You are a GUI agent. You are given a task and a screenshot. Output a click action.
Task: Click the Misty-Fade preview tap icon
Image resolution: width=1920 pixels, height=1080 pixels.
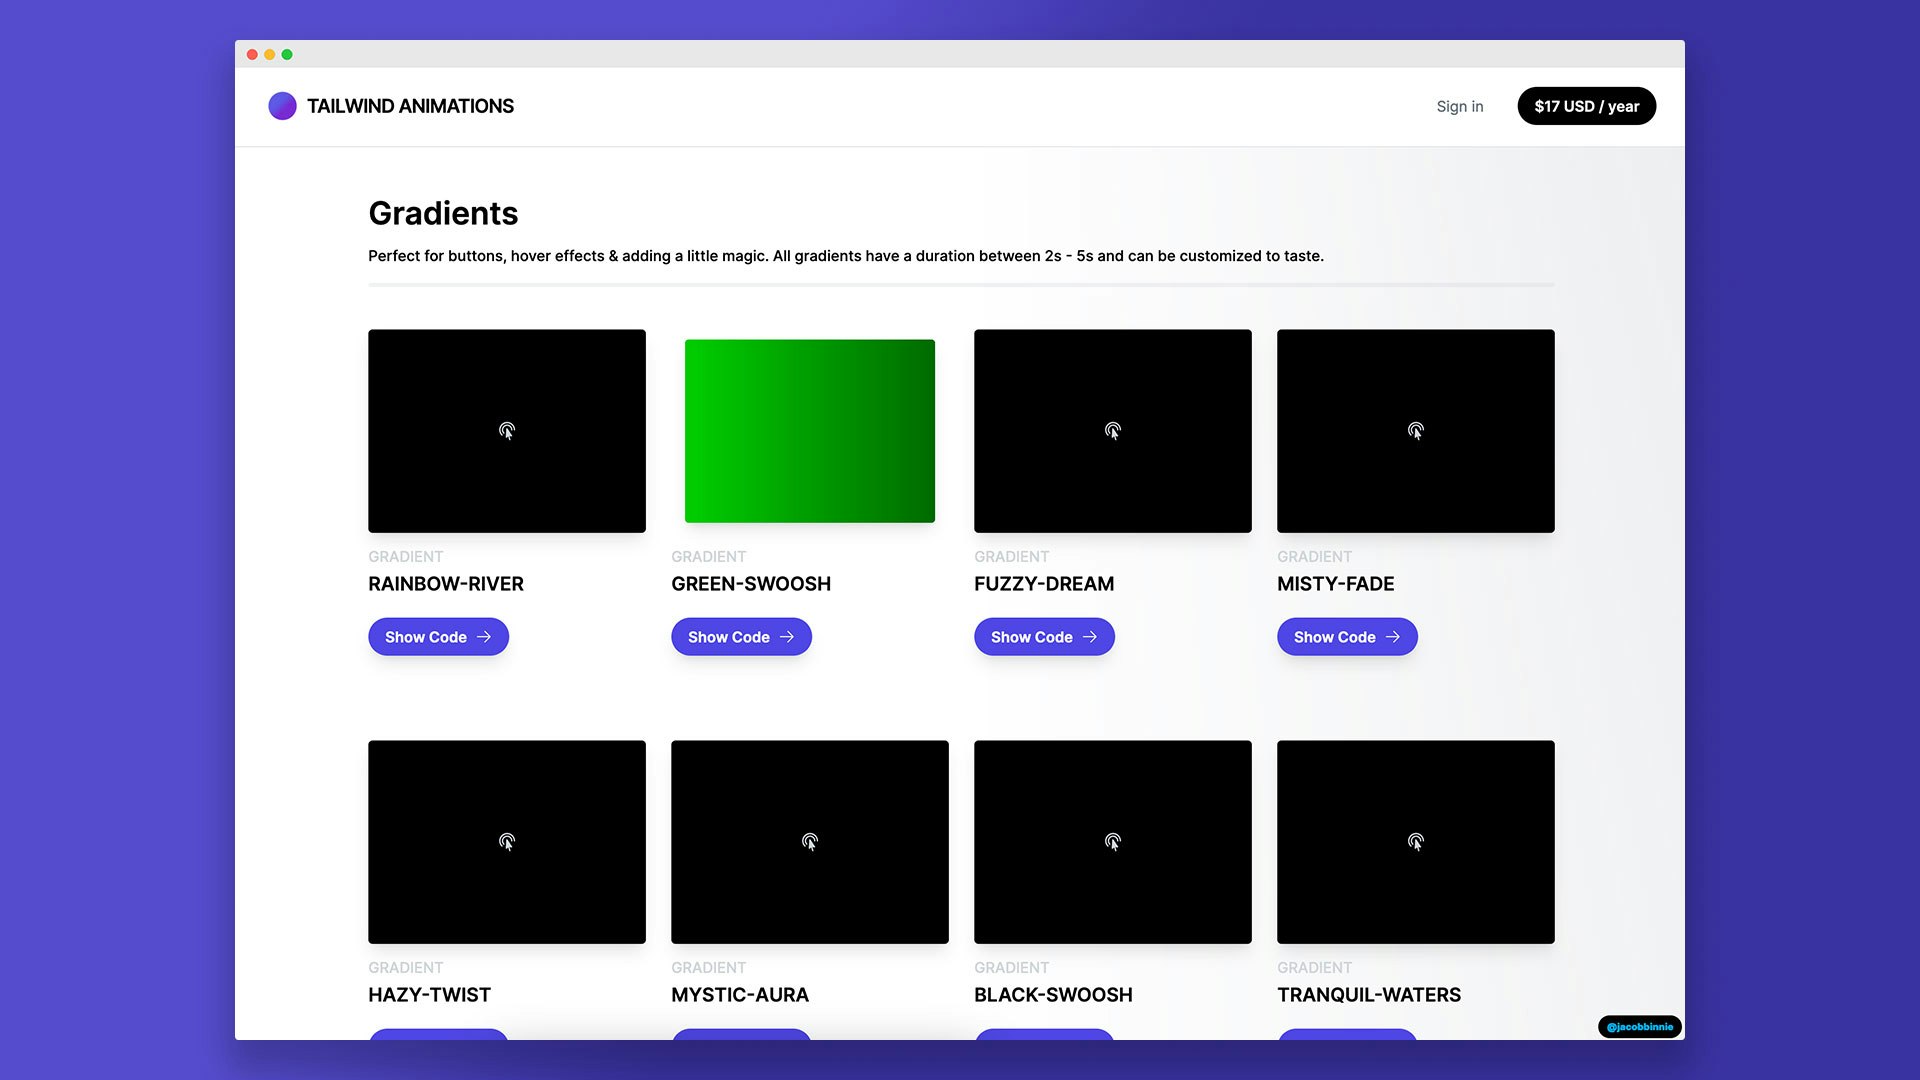pos(1416,431)
